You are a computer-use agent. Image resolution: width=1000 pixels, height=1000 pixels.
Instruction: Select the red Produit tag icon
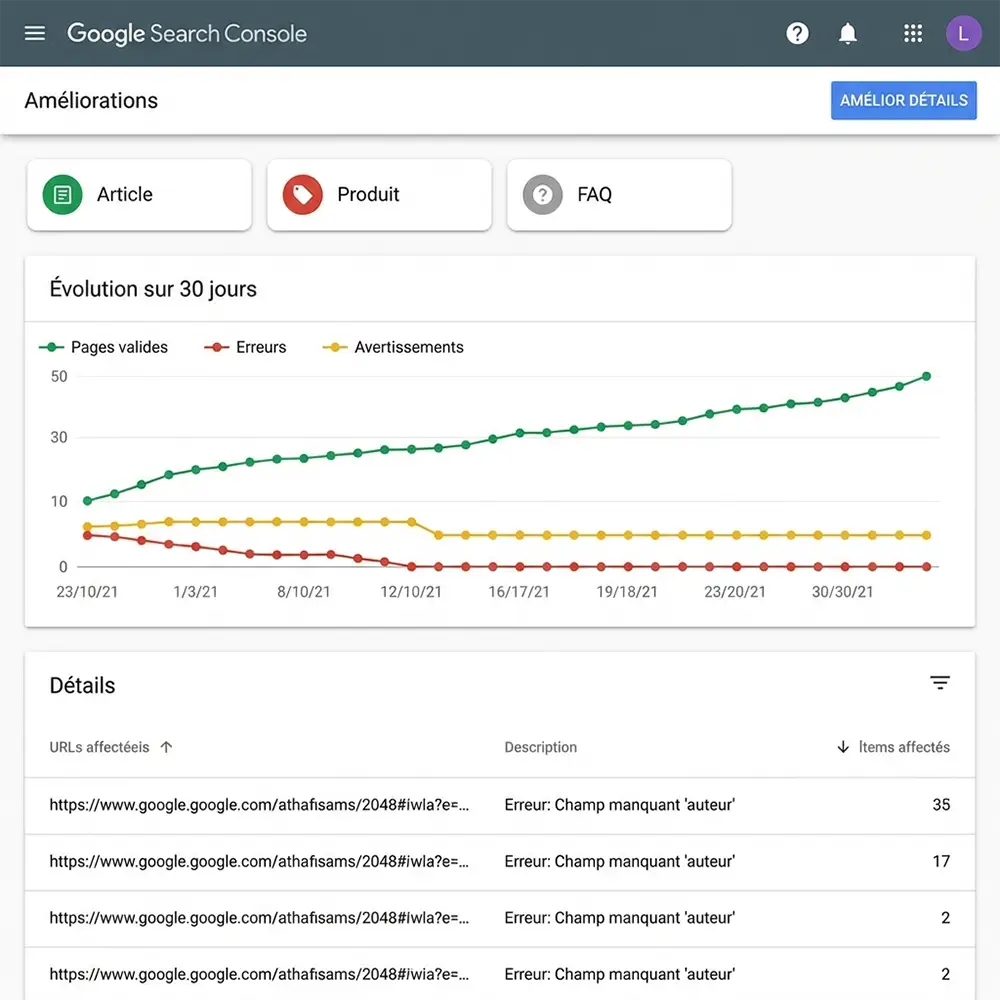click(x=301, y=195)
